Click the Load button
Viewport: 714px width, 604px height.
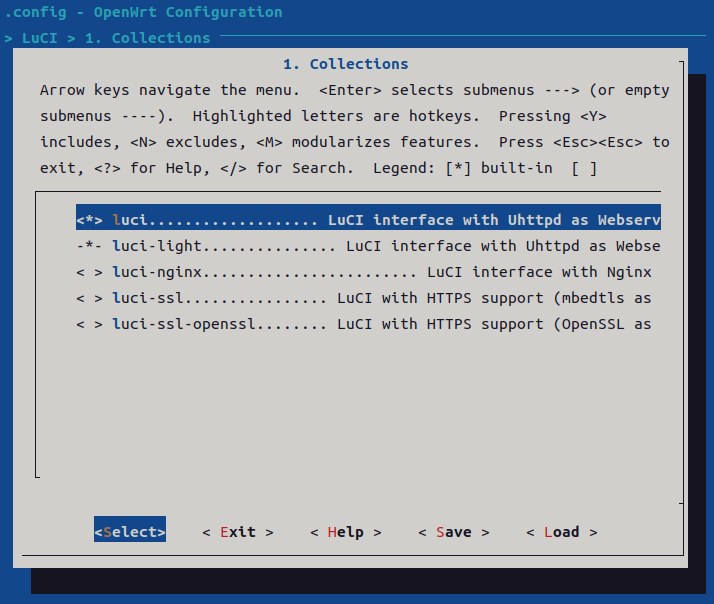click(x=561, y=532)
